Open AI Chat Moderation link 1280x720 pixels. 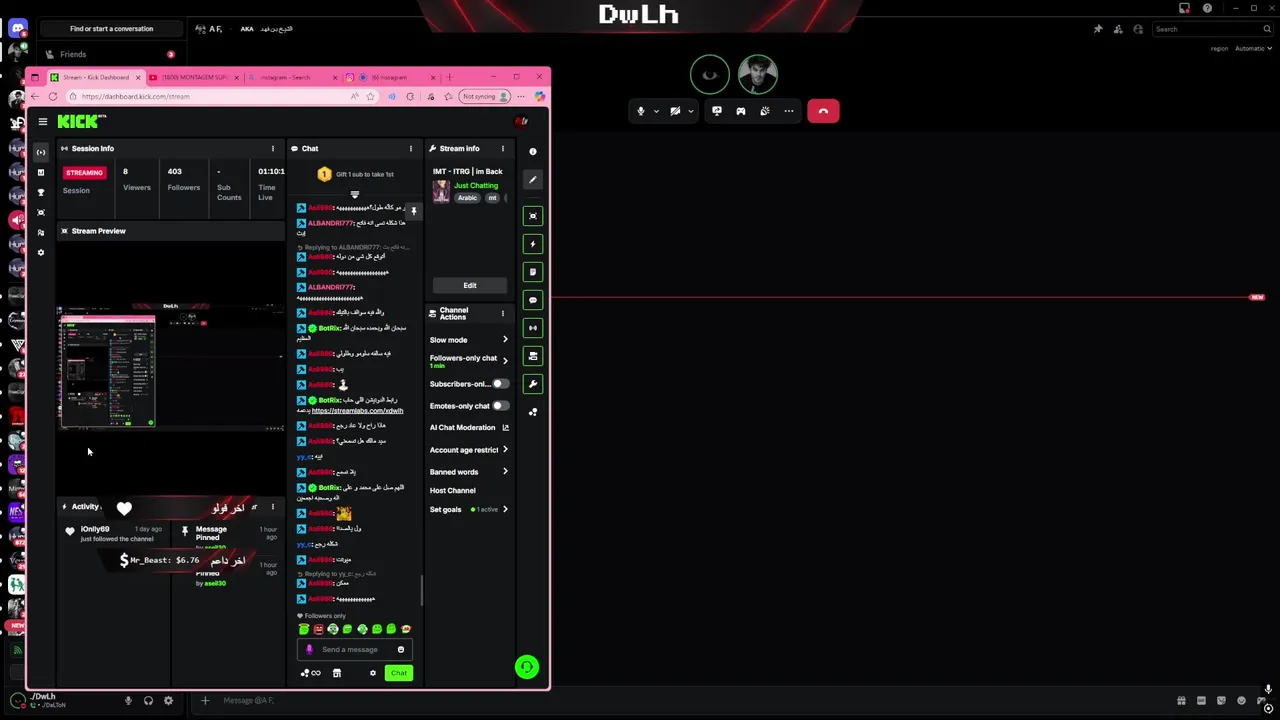[469, 427]
